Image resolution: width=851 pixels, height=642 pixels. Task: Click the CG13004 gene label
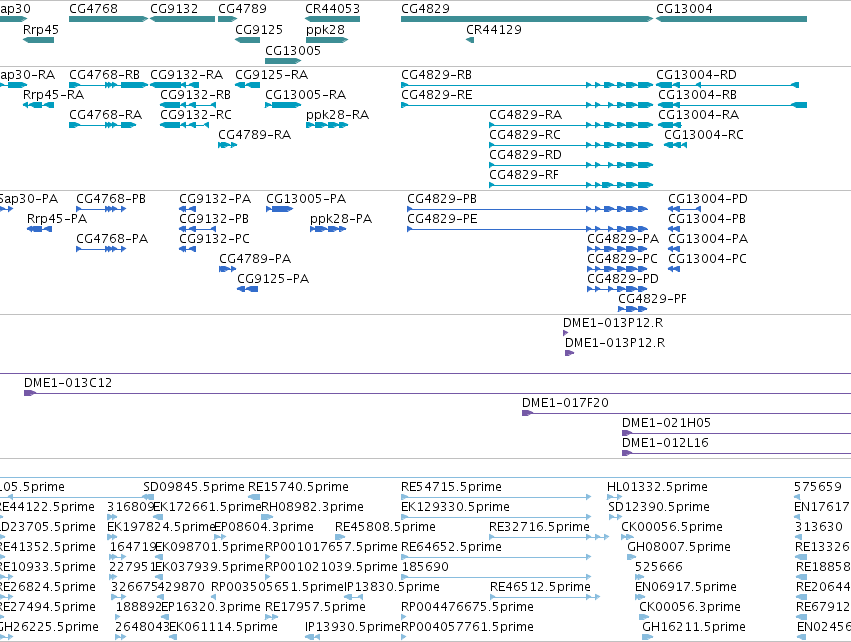click(684, 9)
